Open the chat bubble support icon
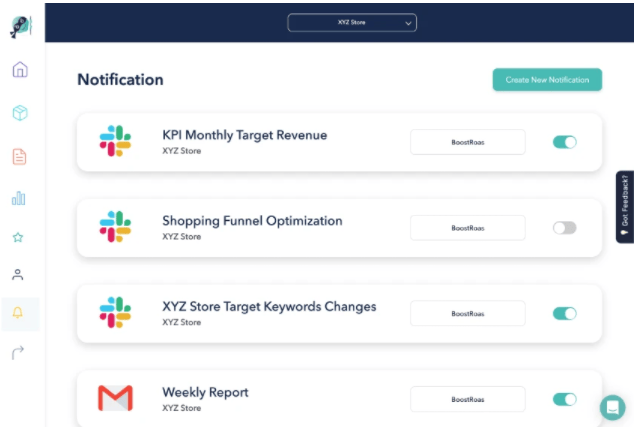The image size is (634, 427). coord(612,407)
